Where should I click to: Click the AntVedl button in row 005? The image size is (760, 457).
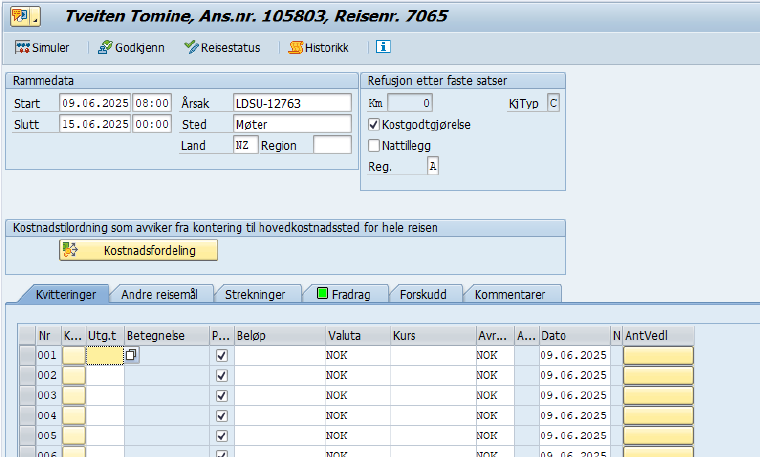coord(658,436)
